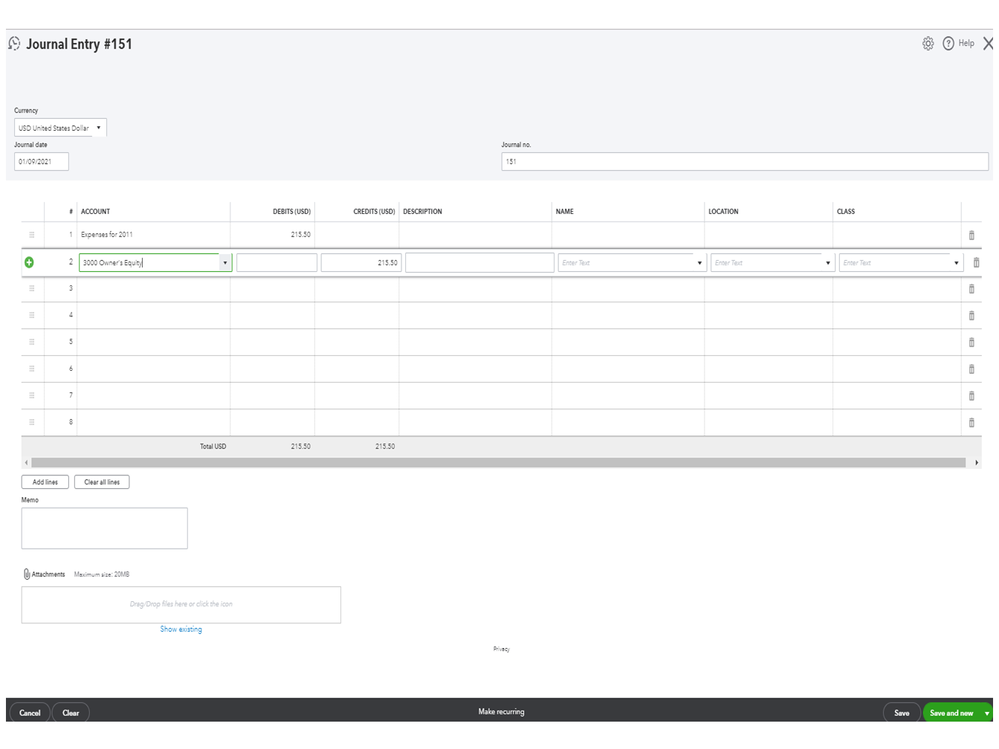Open the Save and new dropdown arrow
999x749 pixels.
[987, 713]
